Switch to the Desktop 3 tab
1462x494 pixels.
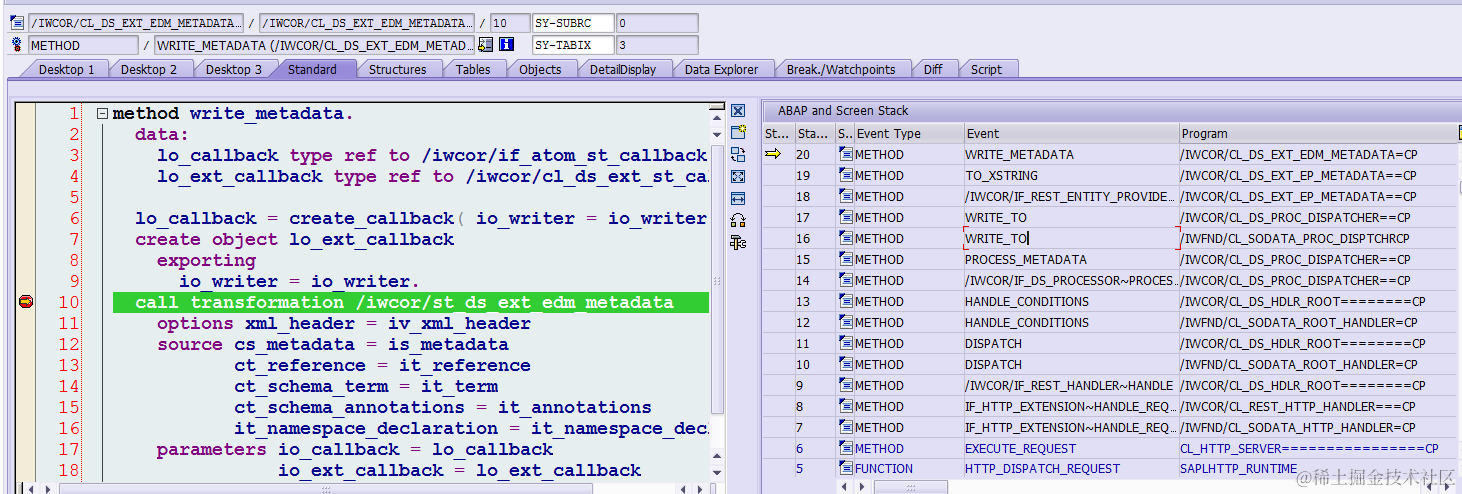(x=234, y=69)
